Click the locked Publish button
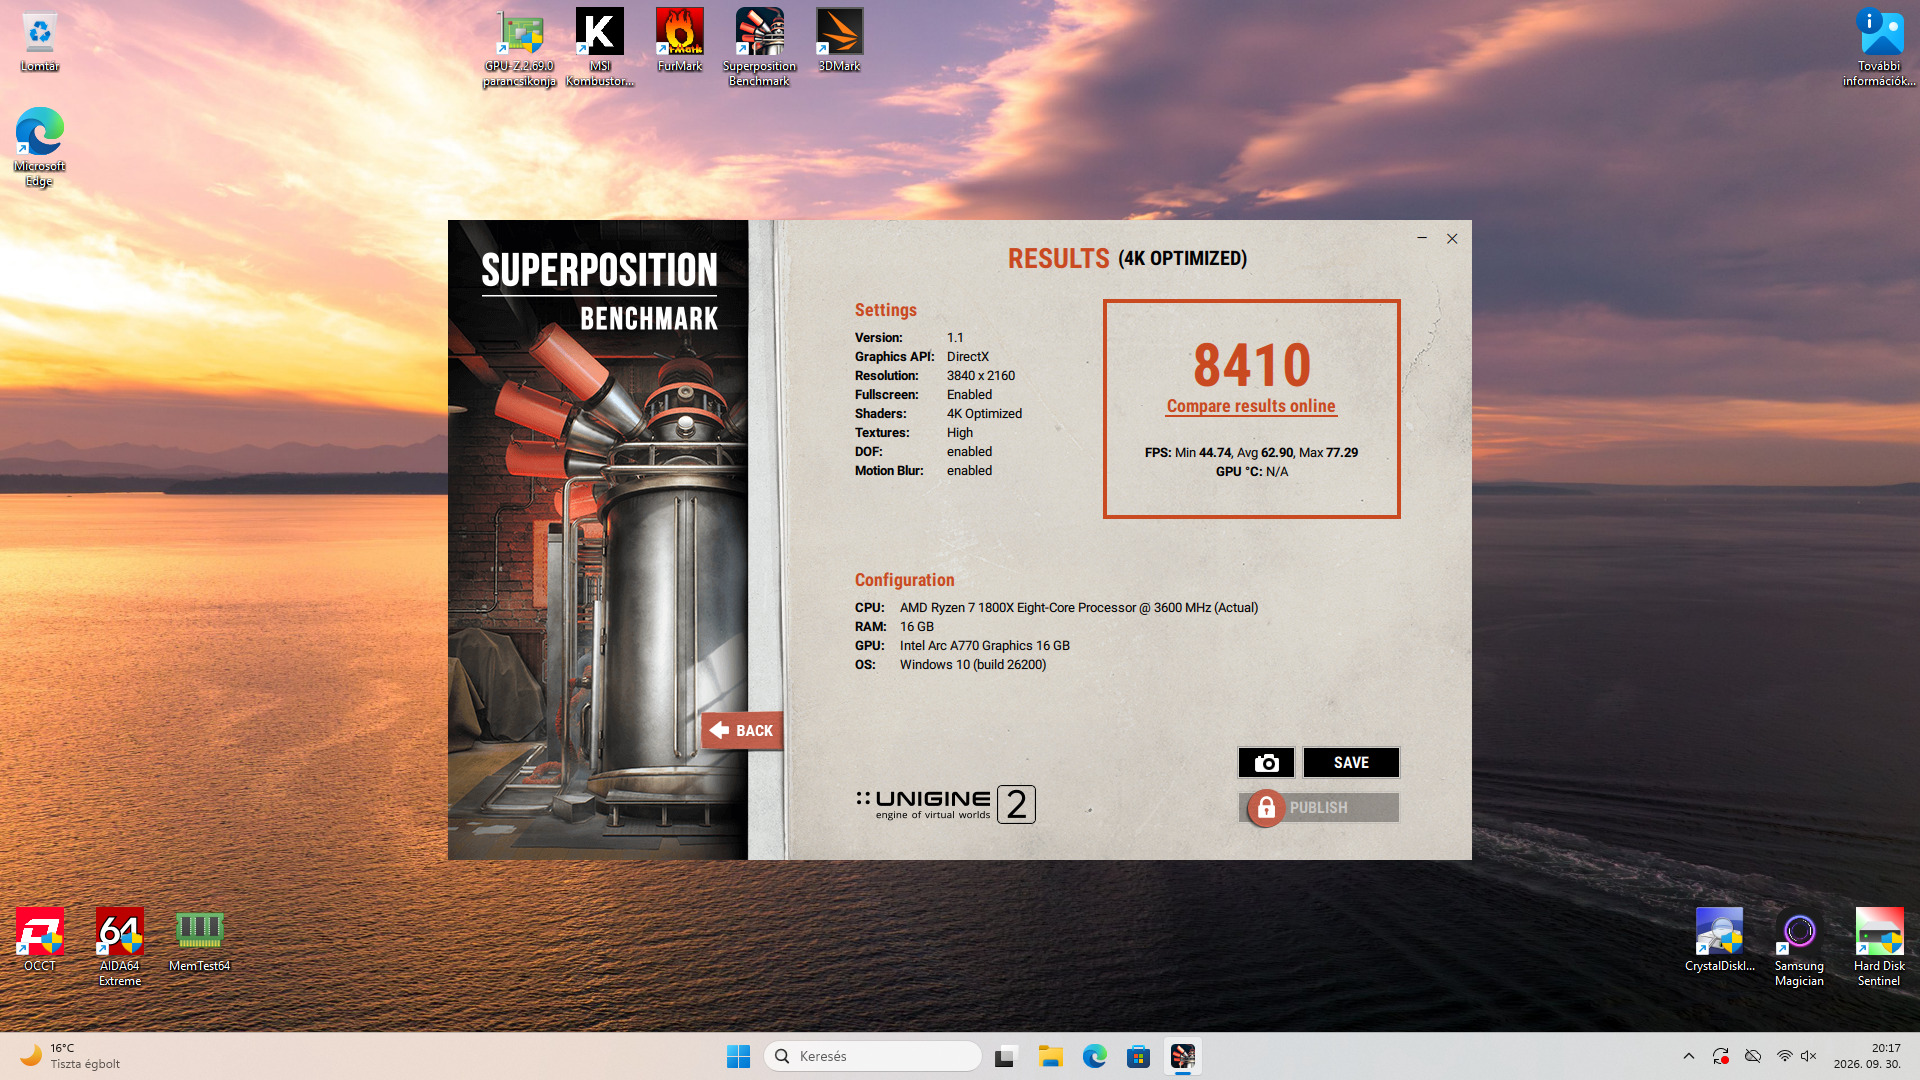 (x=1318, y=808)
